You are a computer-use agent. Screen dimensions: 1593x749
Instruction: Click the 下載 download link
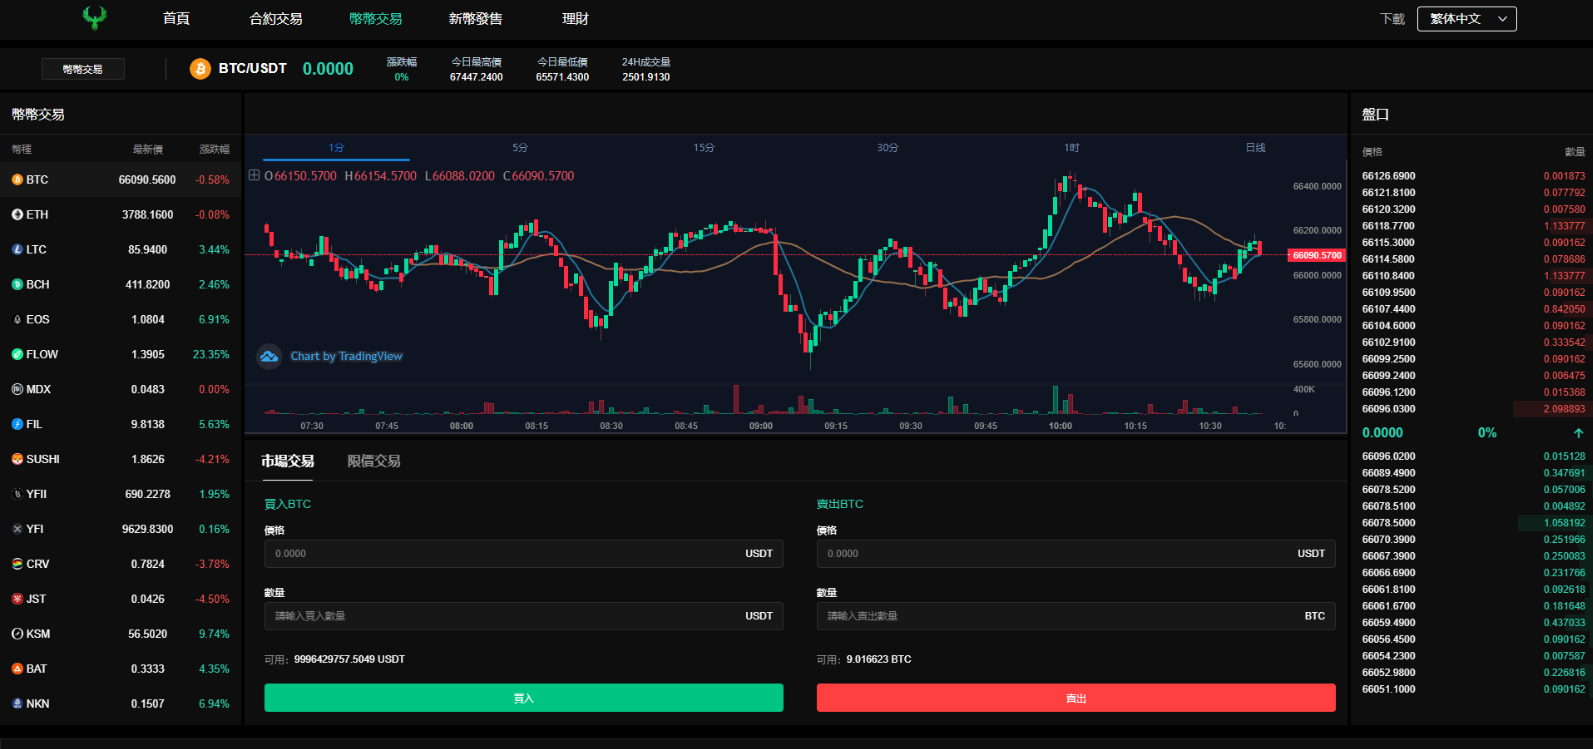[1392, 19]
